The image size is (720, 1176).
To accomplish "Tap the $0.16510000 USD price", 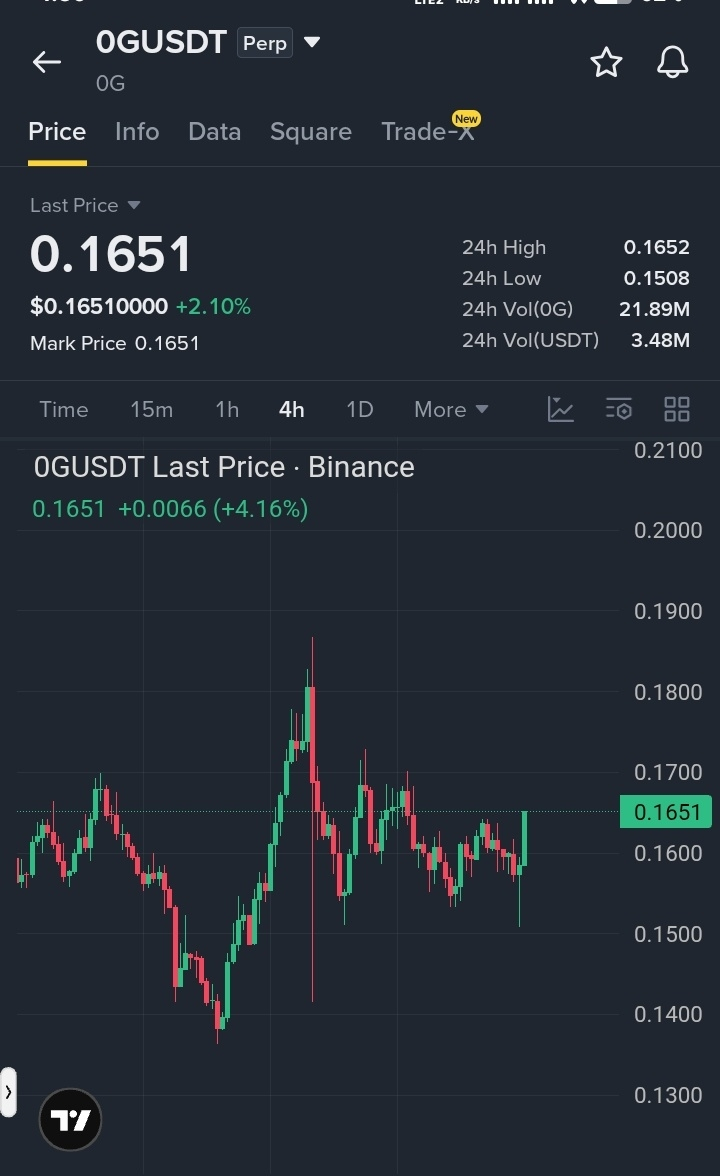I will (x=99, y=306).
